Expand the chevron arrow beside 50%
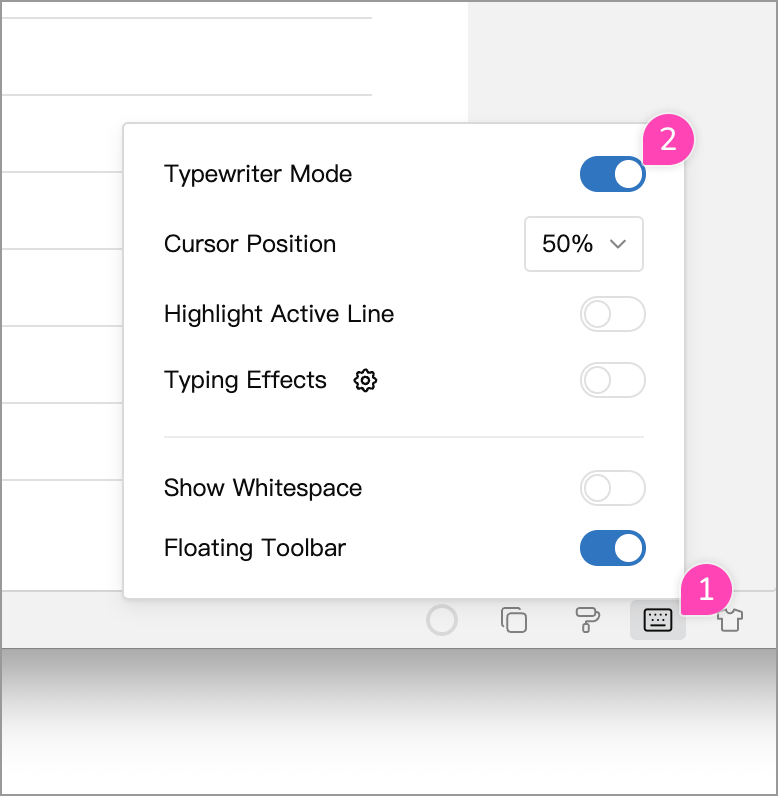Image resolution: width=778 pixels, height=796 pixels. pos(618,244)
